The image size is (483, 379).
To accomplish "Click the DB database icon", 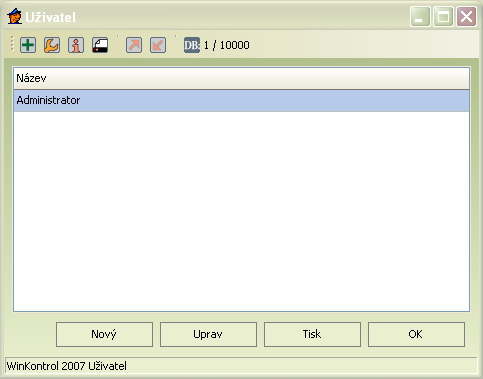I will (x=192, y=45).
